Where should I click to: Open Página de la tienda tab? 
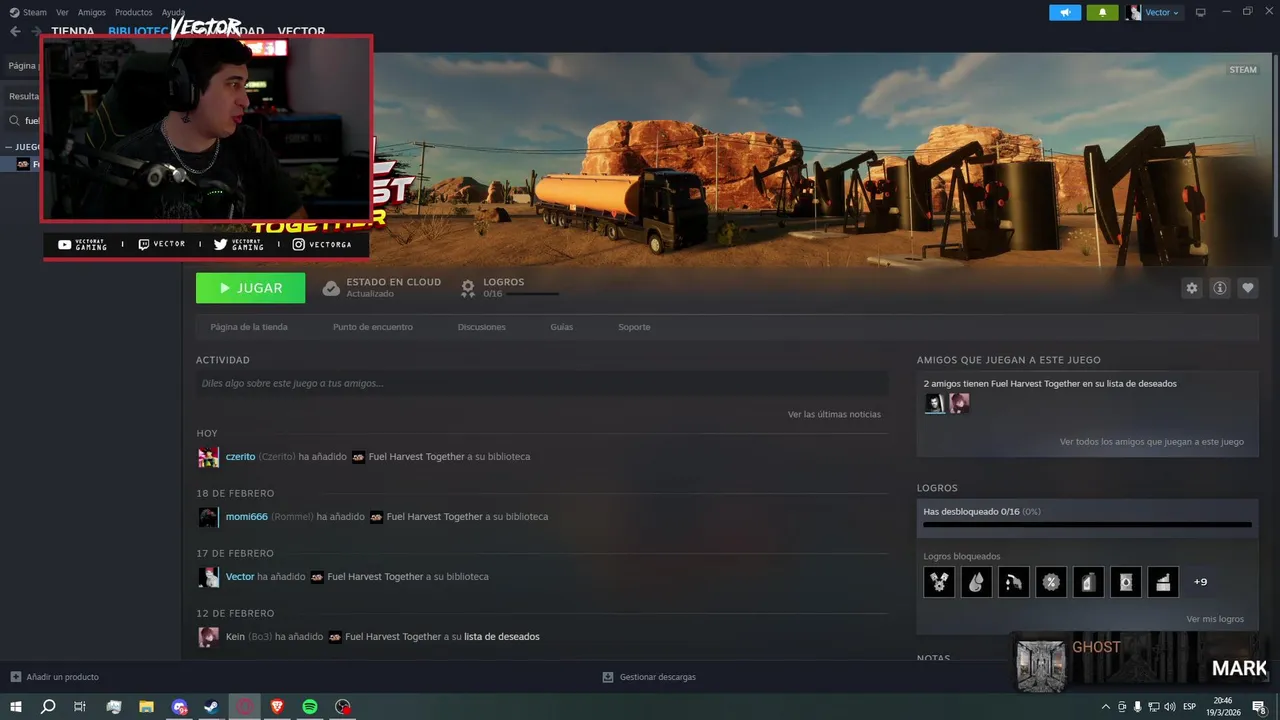249,327
